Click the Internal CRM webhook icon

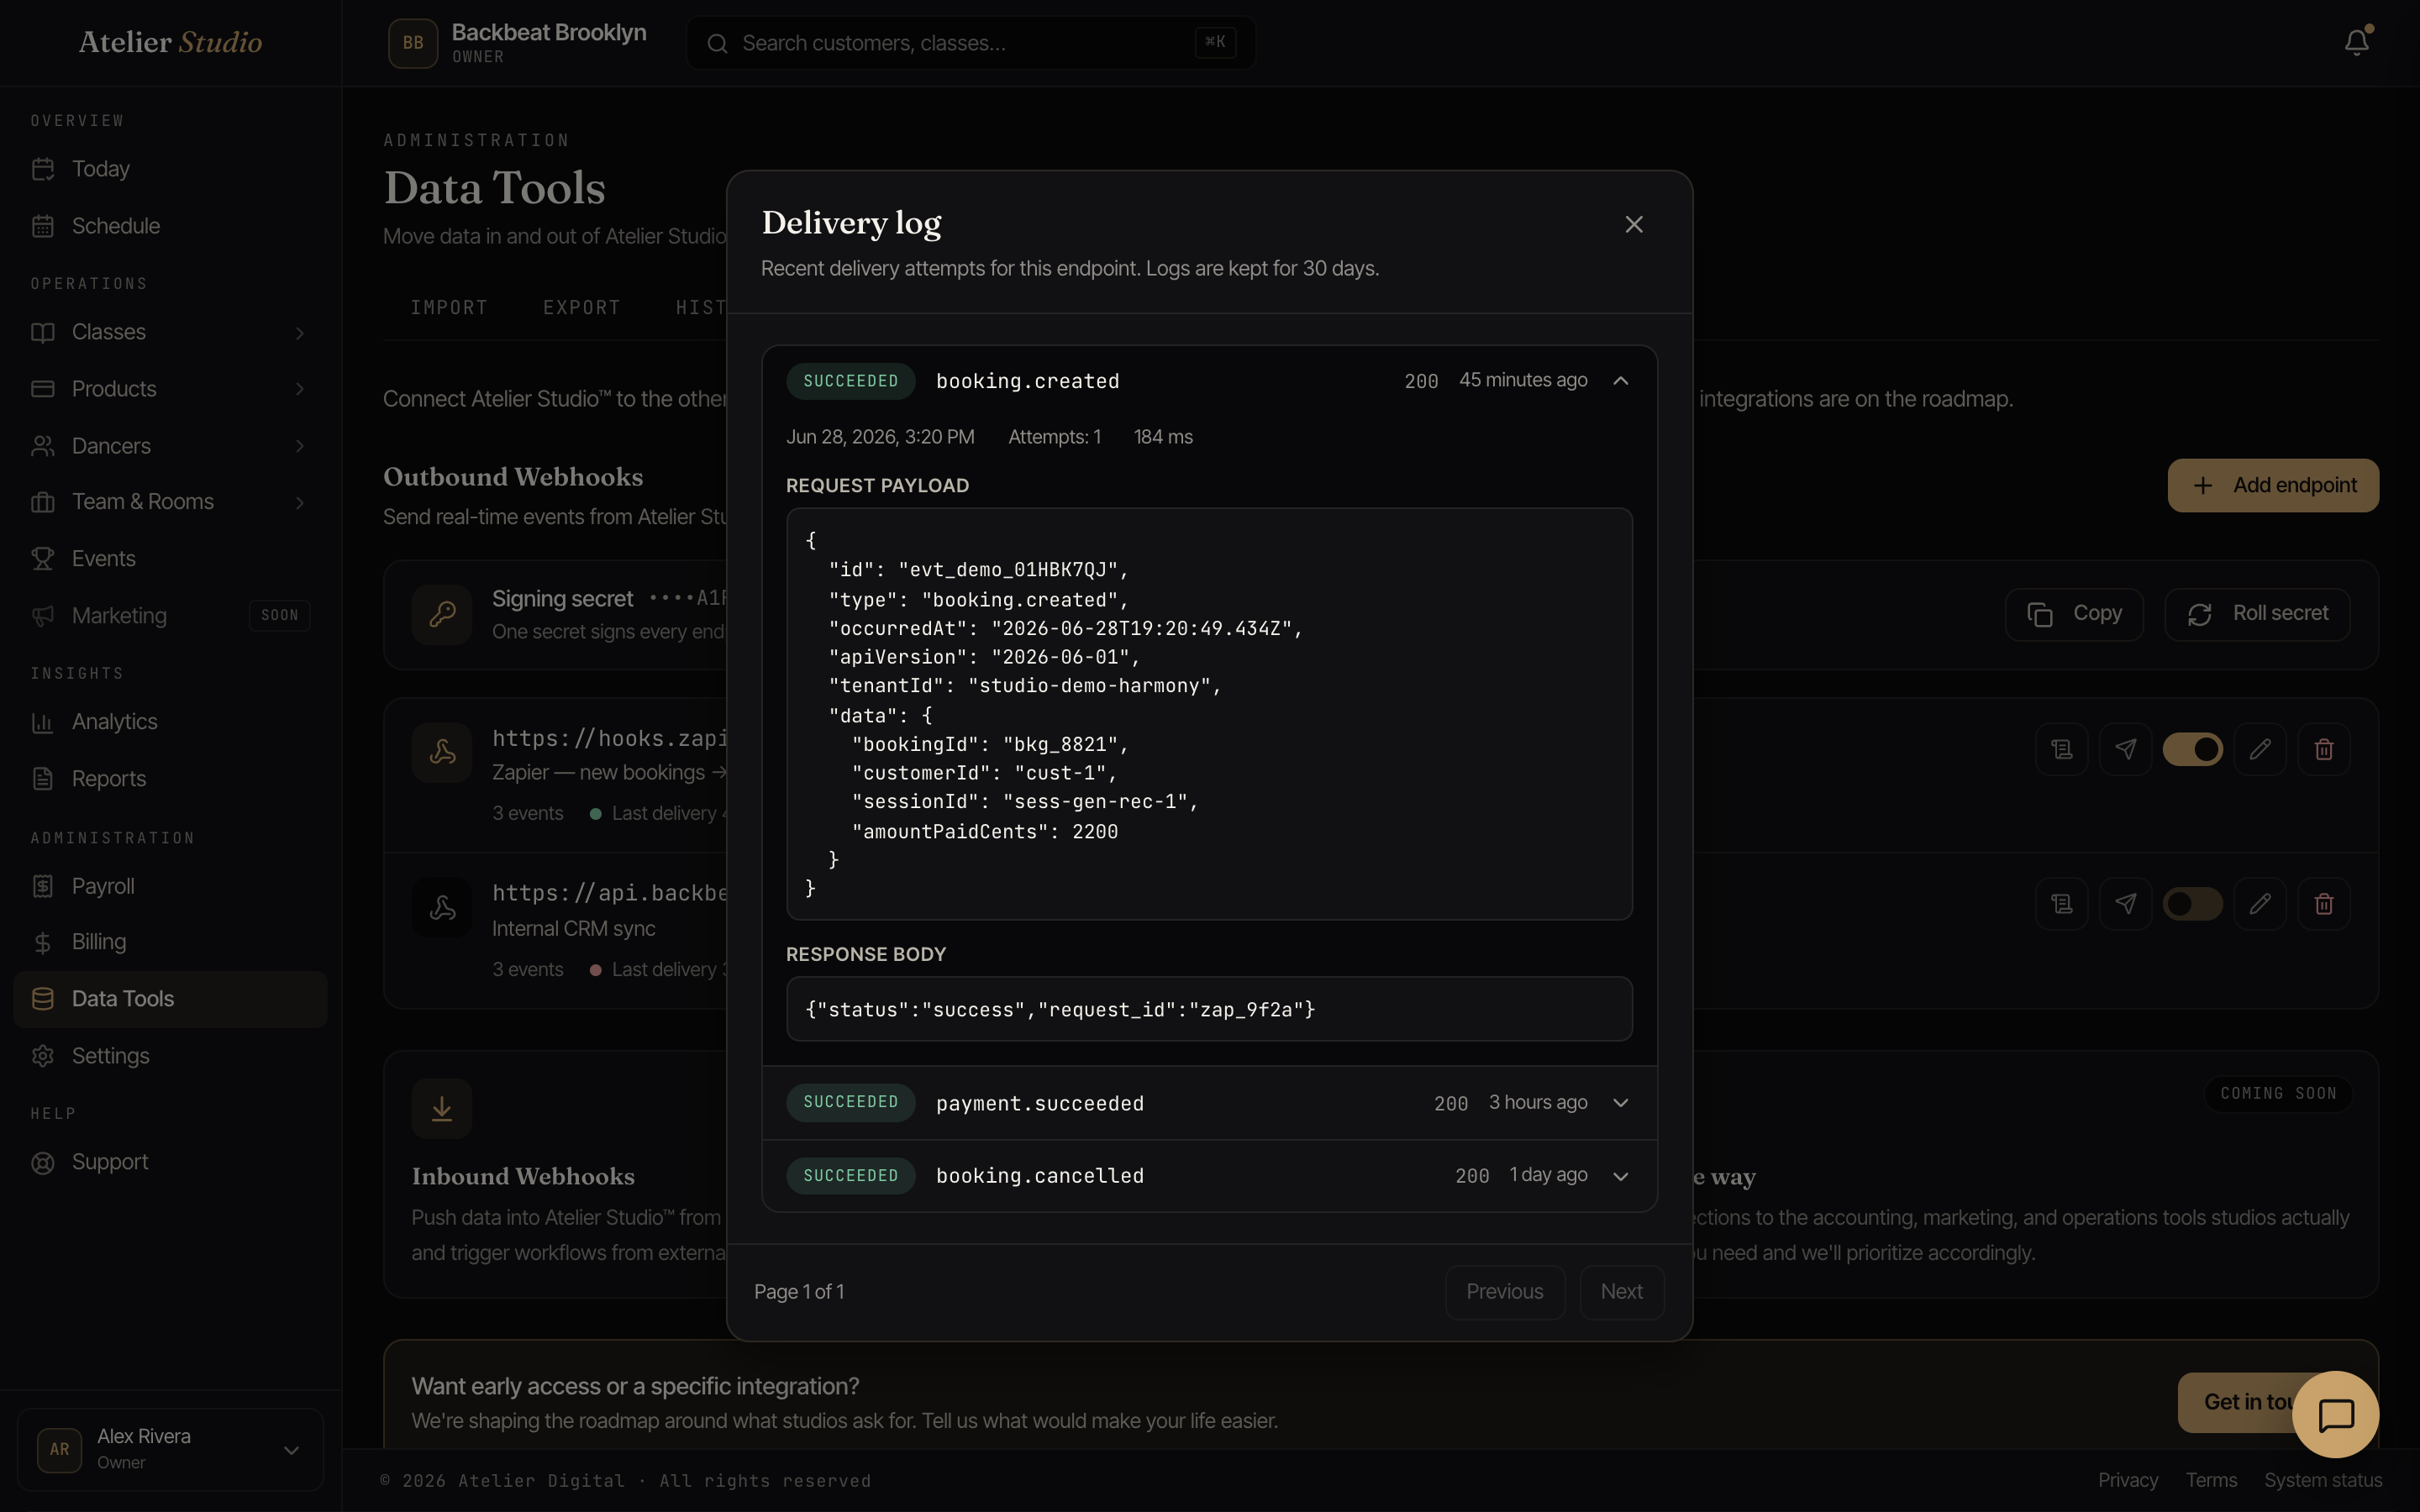(442, 907)
